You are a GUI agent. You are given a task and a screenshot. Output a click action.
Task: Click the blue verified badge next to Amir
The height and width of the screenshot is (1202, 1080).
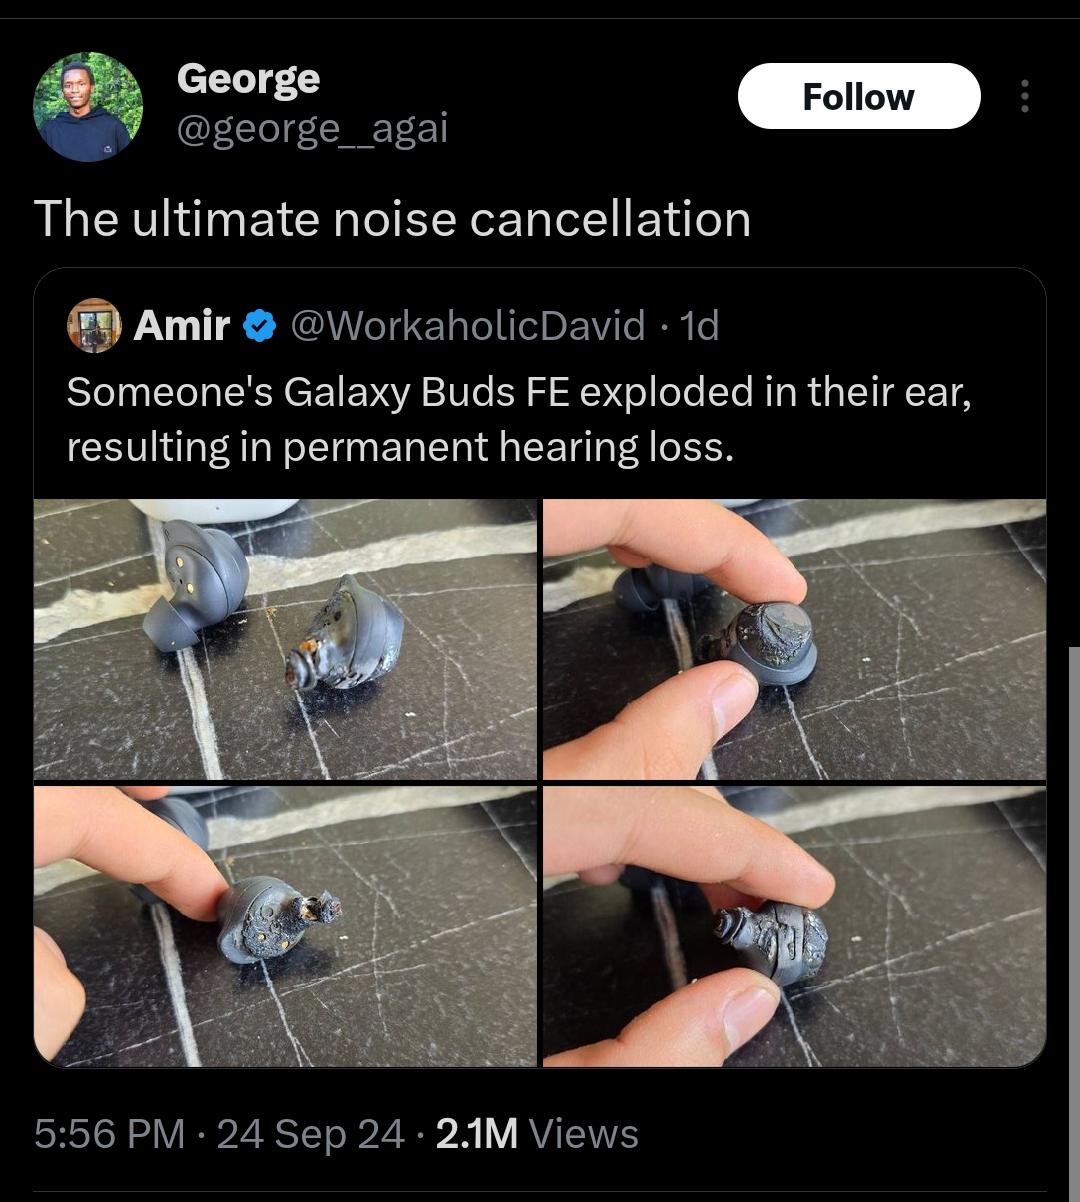[260, 325]
